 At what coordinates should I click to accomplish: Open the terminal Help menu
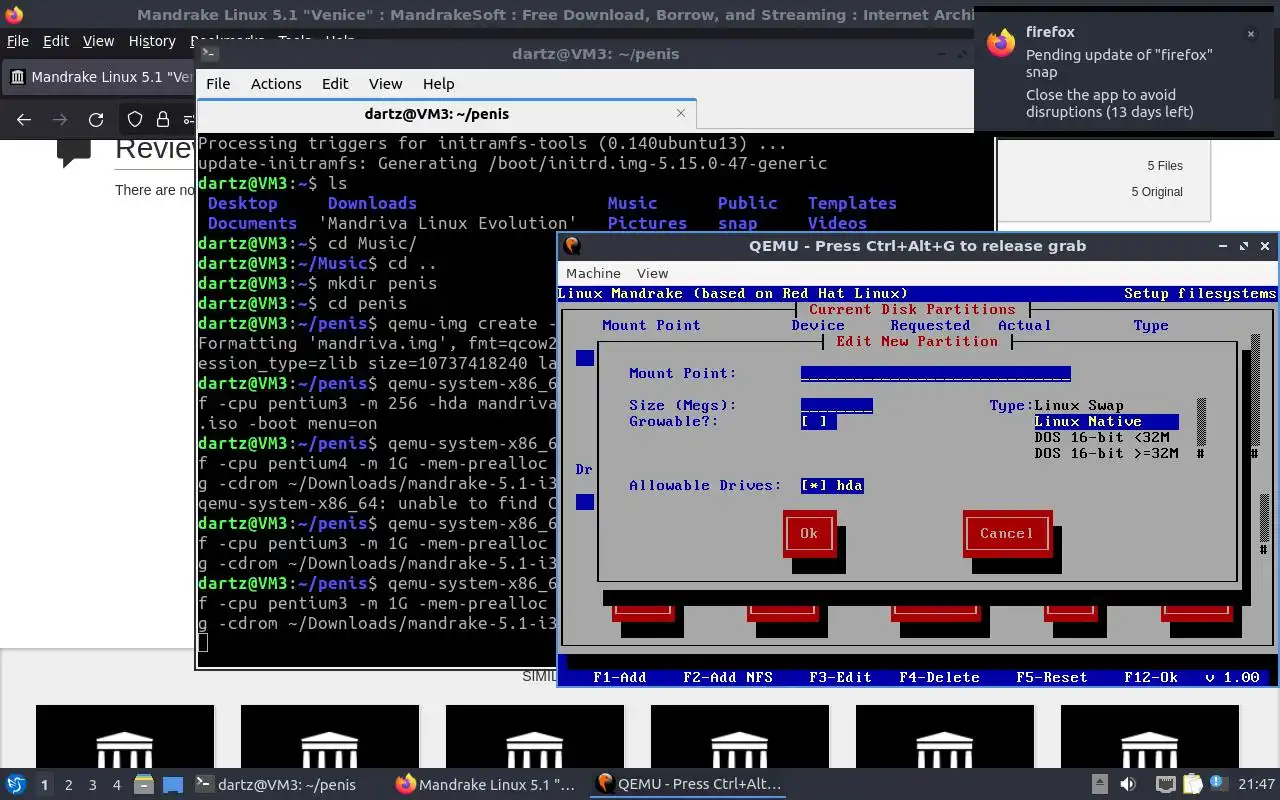(438, 84)
